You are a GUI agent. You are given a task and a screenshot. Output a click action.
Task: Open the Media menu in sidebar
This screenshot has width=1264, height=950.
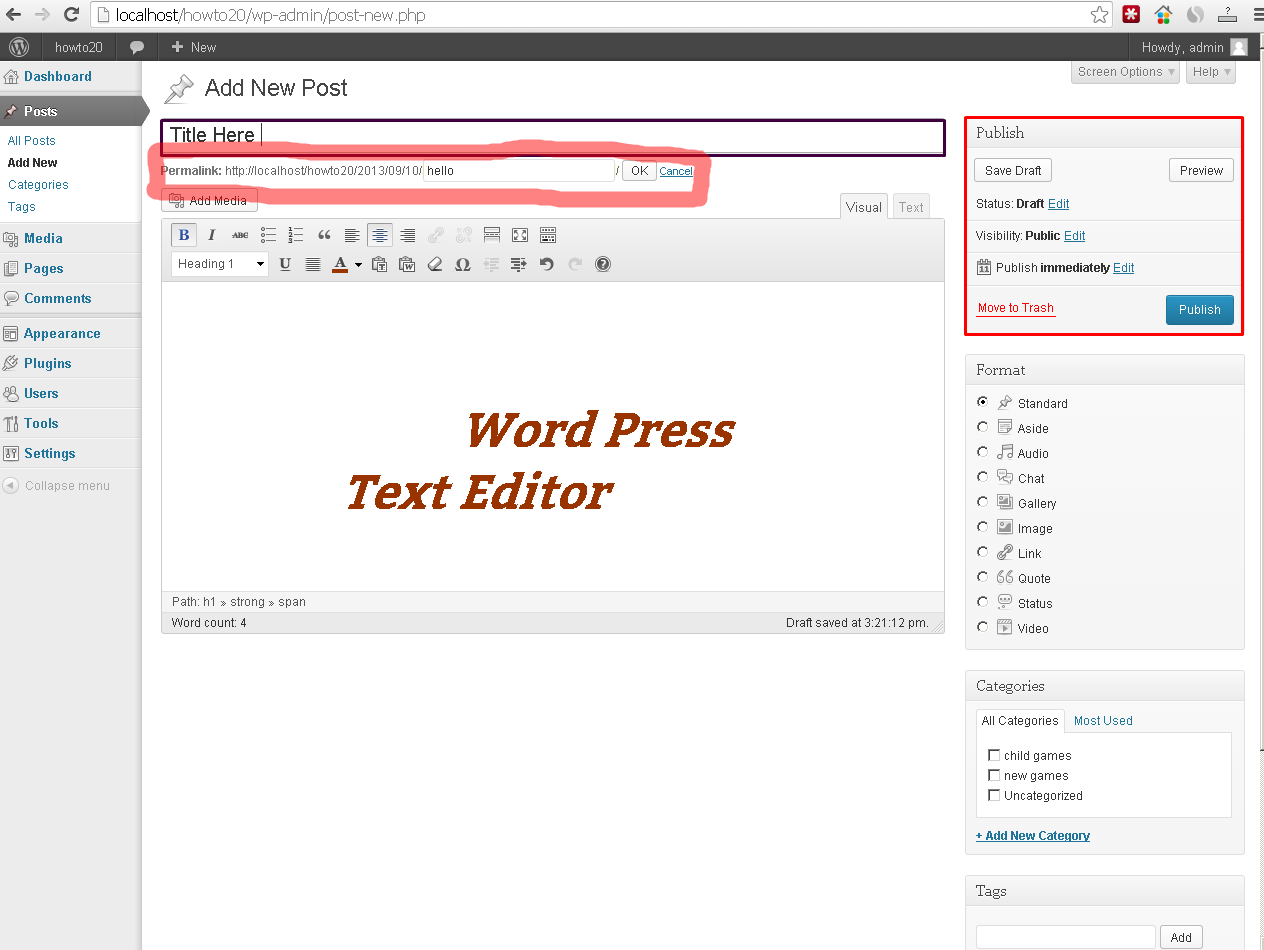tap(43, 238)
